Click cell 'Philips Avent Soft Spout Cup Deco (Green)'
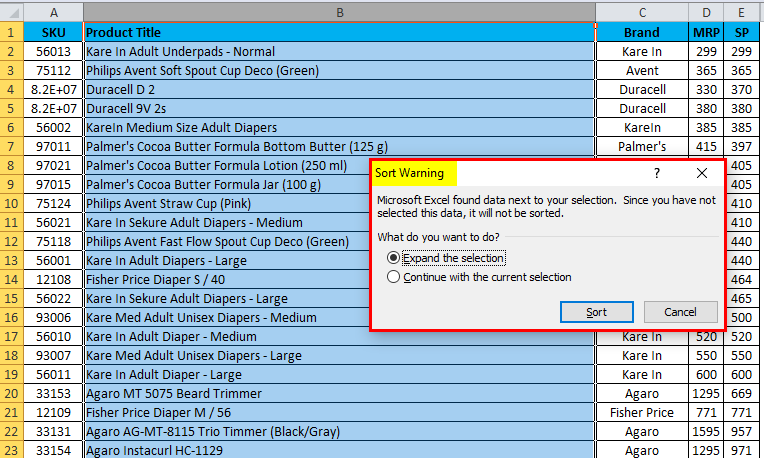The width and height of the screenshot is (764, 458). pos(340,70)
